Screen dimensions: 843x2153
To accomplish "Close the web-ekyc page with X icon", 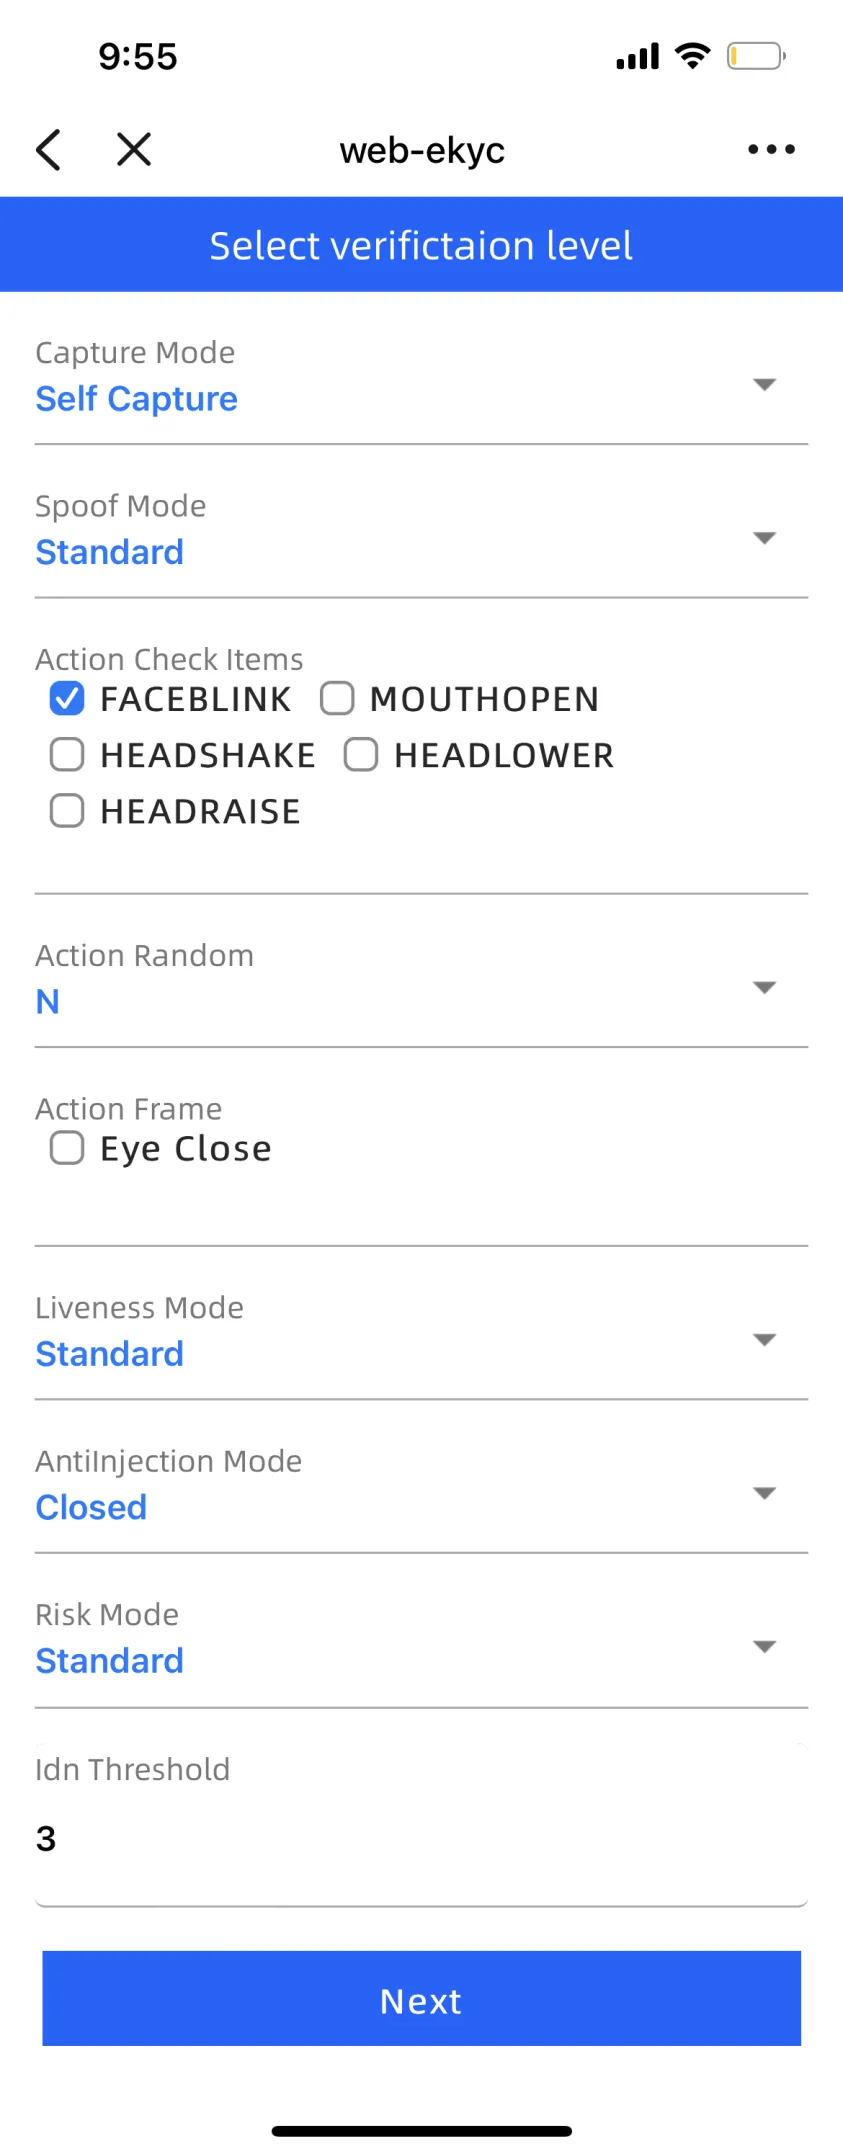I will coord(133,150).
